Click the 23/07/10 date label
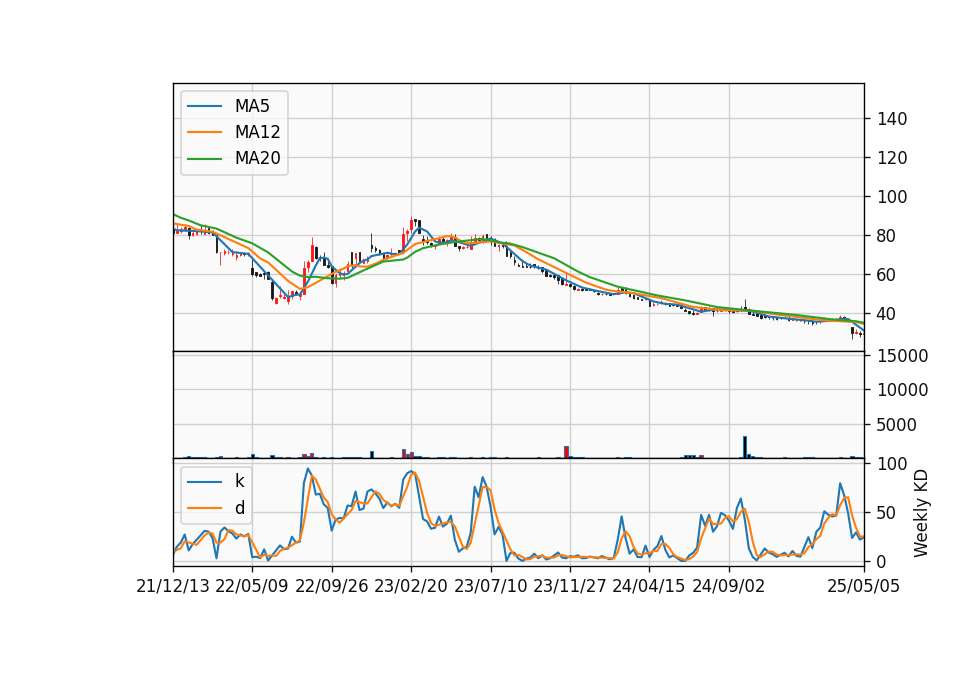 [x=490, y=586]
